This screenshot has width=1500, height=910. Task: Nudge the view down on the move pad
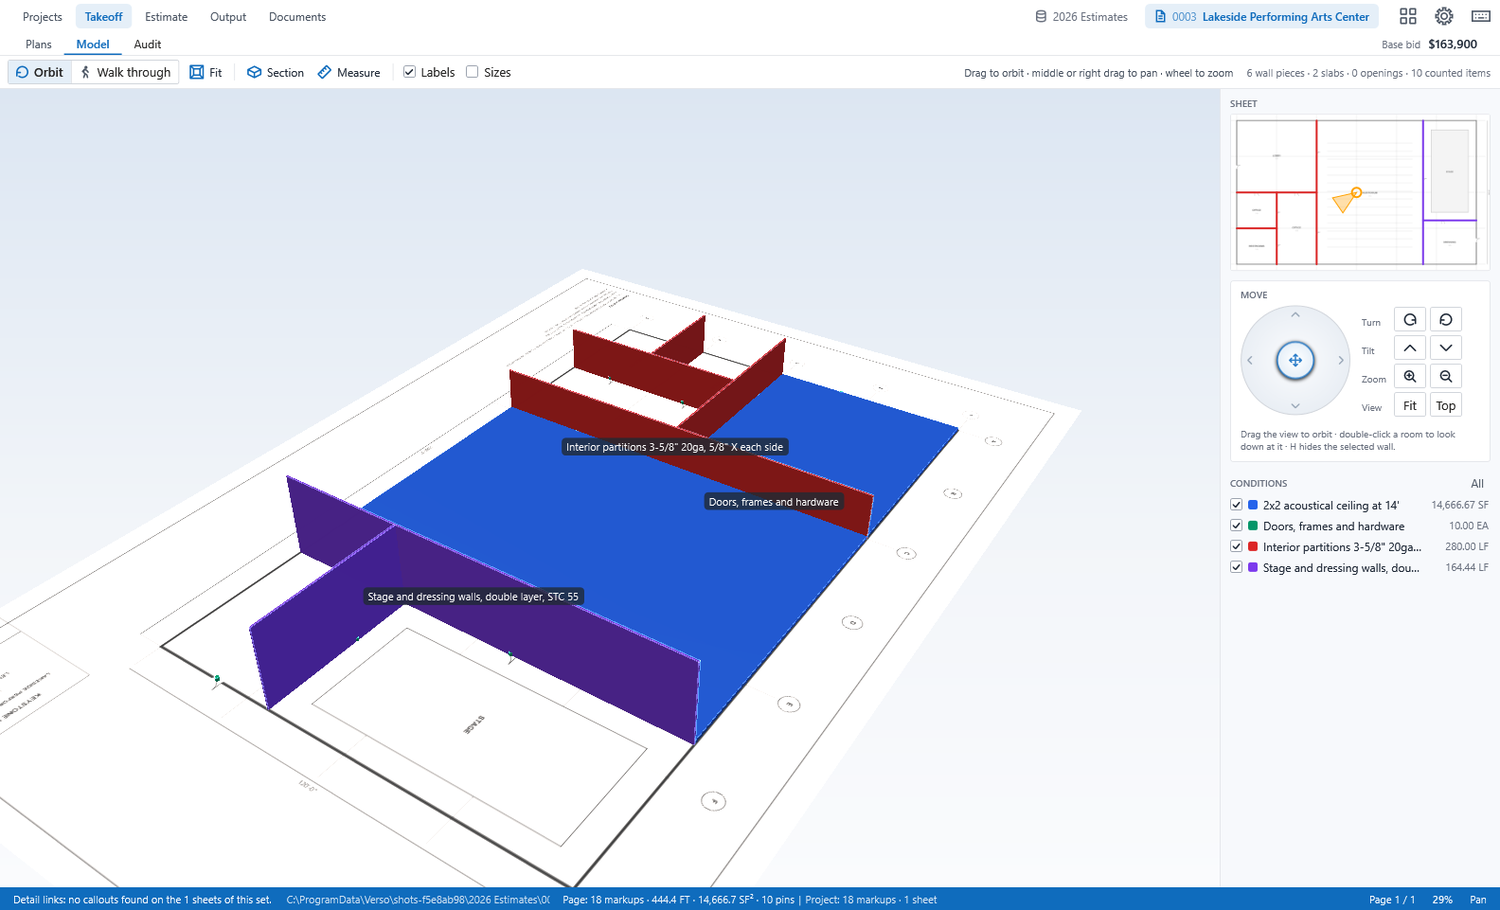coord(1295,406)
